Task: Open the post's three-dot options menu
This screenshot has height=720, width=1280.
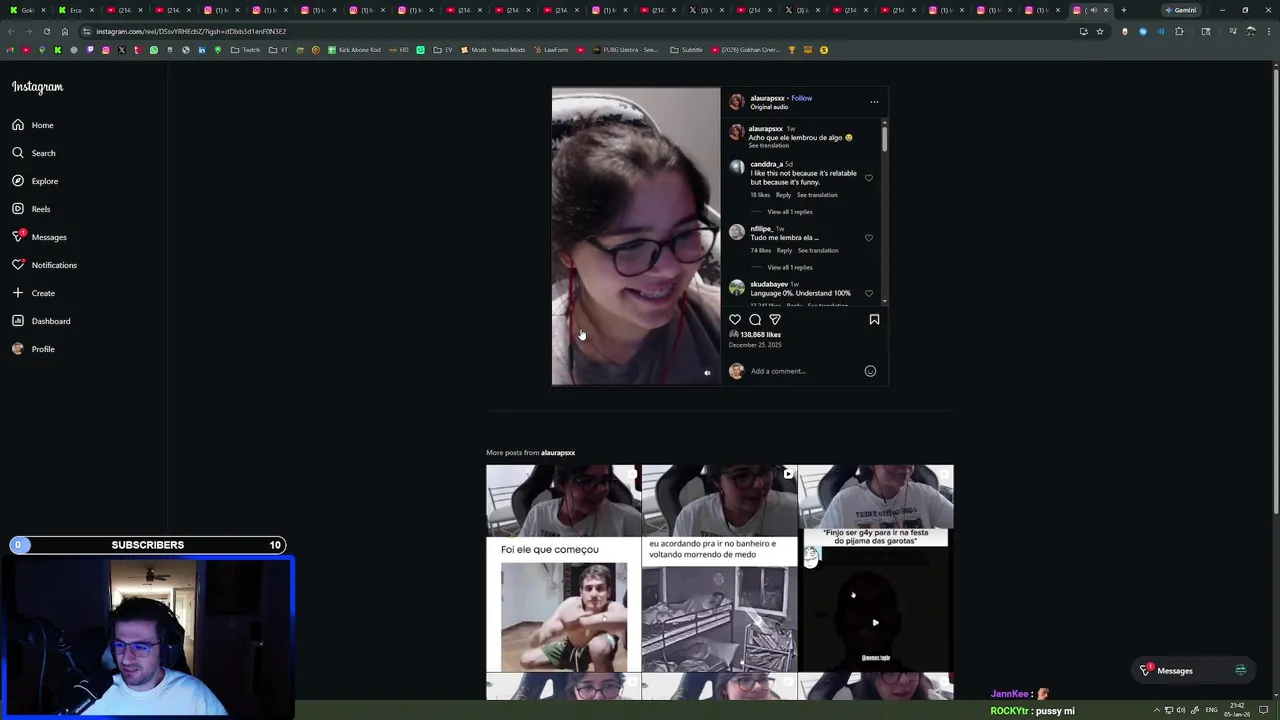Action: click(x=874, y=102)
